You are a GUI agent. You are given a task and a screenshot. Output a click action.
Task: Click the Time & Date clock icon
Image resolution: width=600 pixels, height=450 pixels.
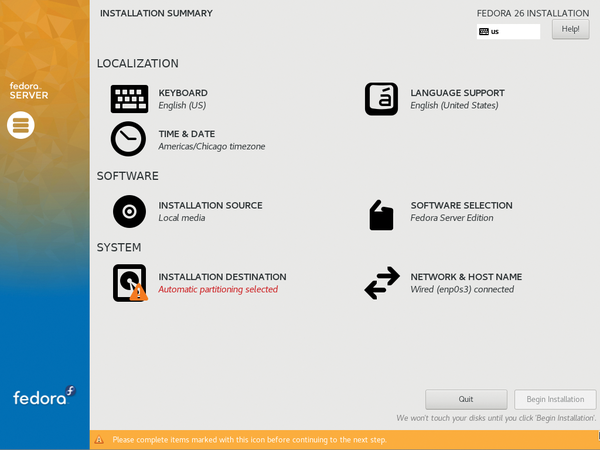click(128, 139)
